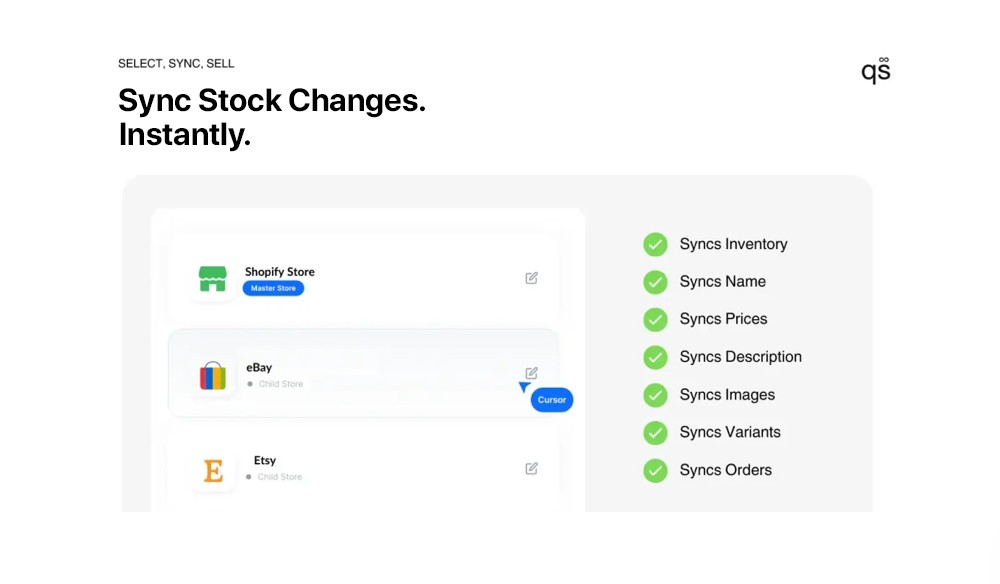Click the Shopify Store storefront icon

211,278
